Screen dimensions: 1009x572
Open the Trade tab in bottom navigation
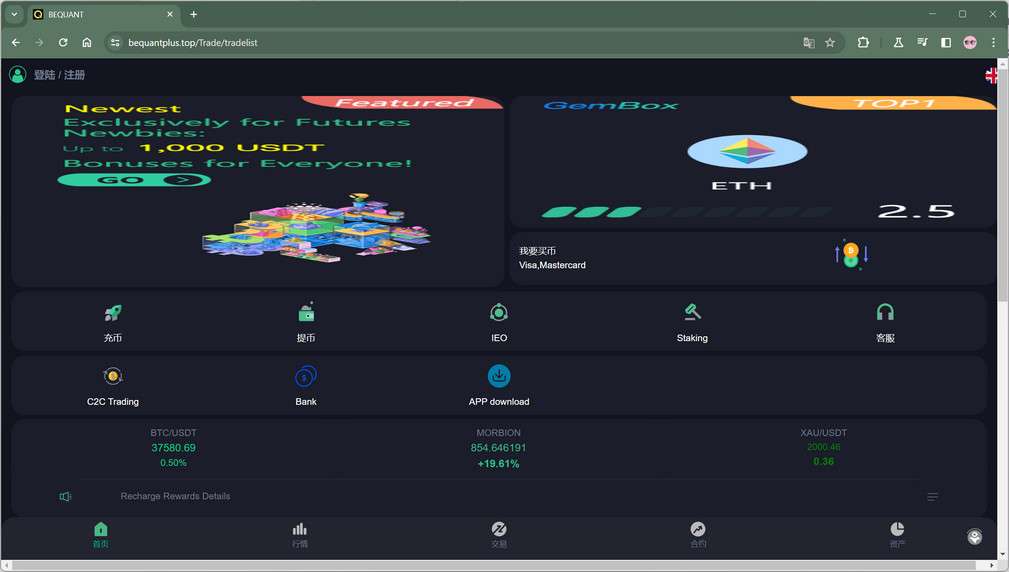[x=499, y=535]
